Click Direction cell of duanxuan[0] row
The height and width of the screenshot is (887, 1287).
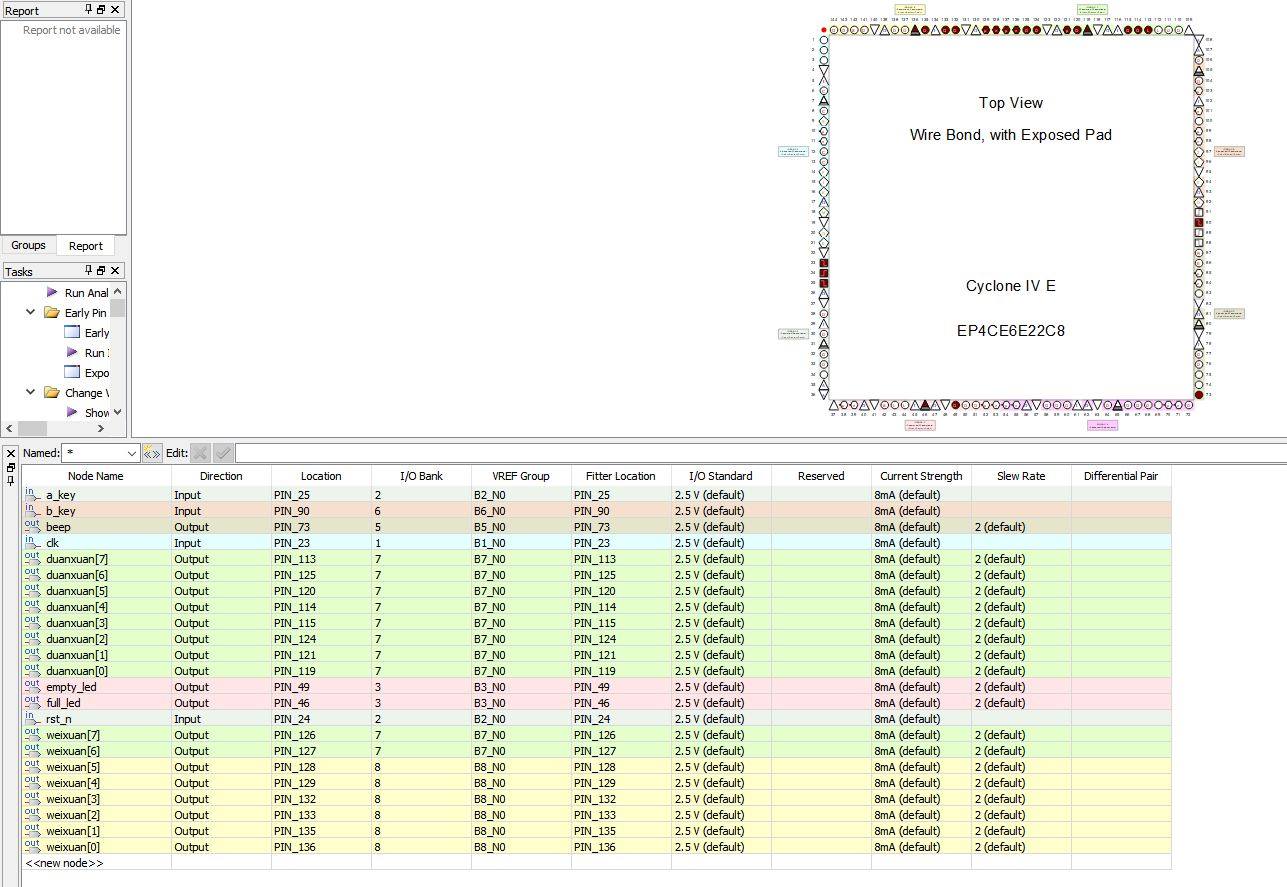tap(221, 670)
